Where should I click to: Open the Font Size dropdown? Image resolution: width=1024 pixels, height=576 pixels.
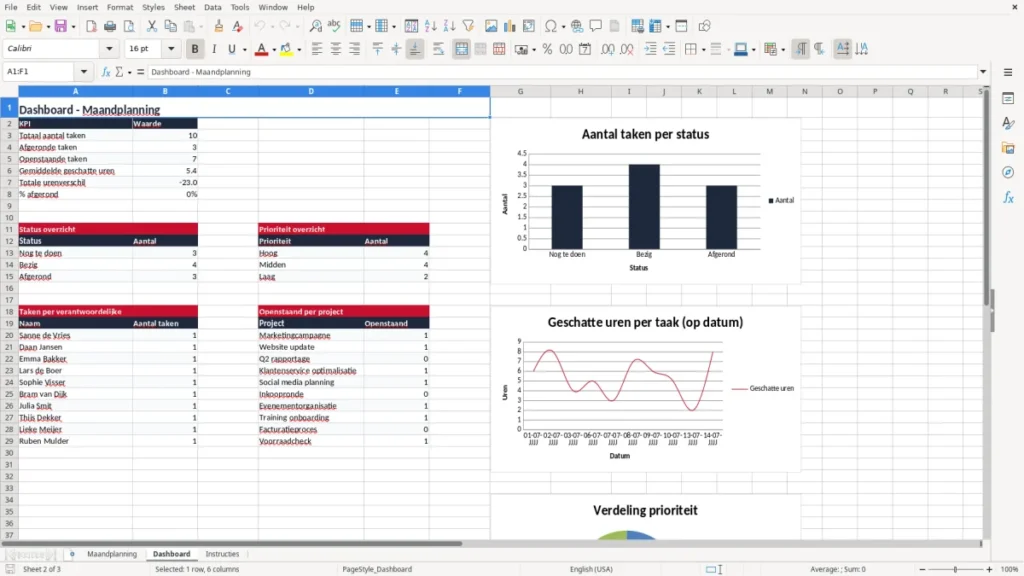pyautogui.click(x=171, y=48)
